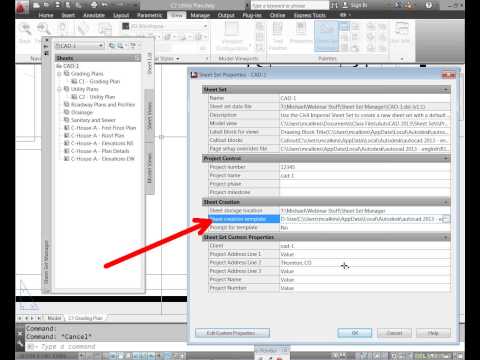Screen dimensions: 480x360
Task: Click the Page setup overrides file row
Action: (x=329, y=149)
